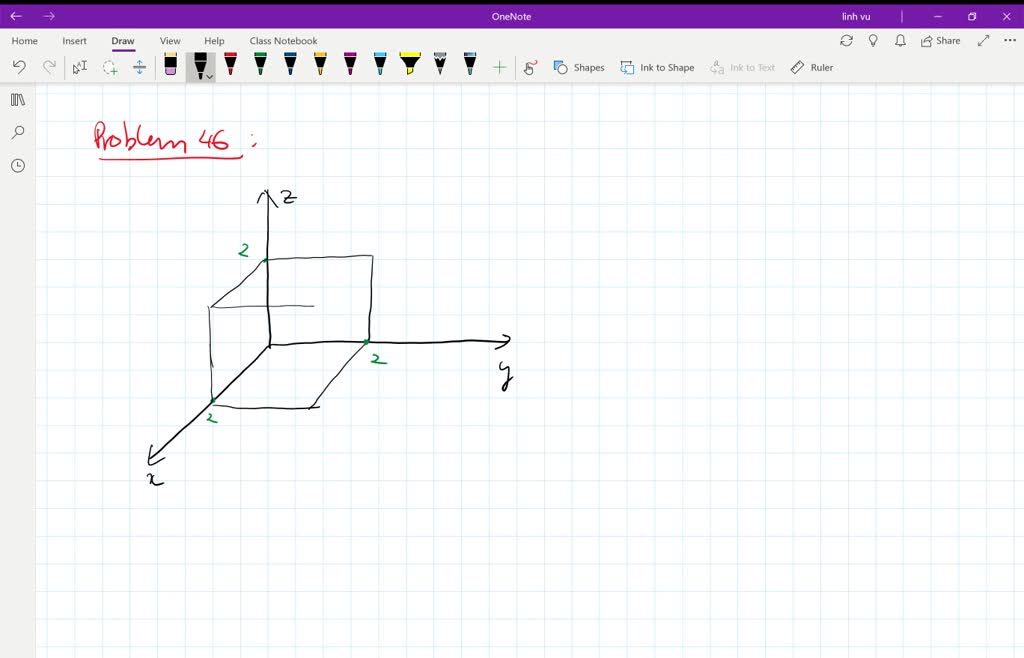Viewport: 1024px width, 658px height.
Task: Toggle panning mode with the arrows icon
Action: coord(140,65)
